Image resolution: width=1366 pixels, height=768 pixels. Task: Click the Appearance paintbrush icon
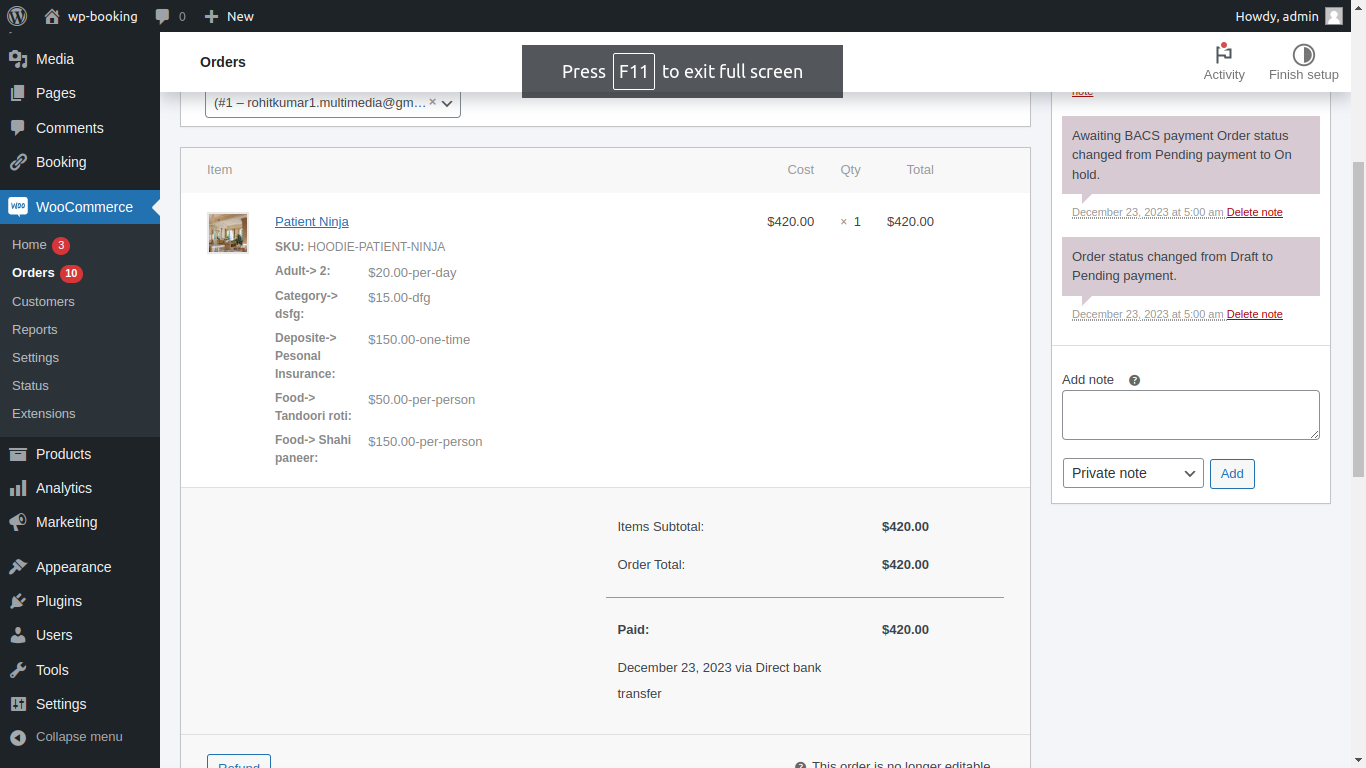click(17, 567)
